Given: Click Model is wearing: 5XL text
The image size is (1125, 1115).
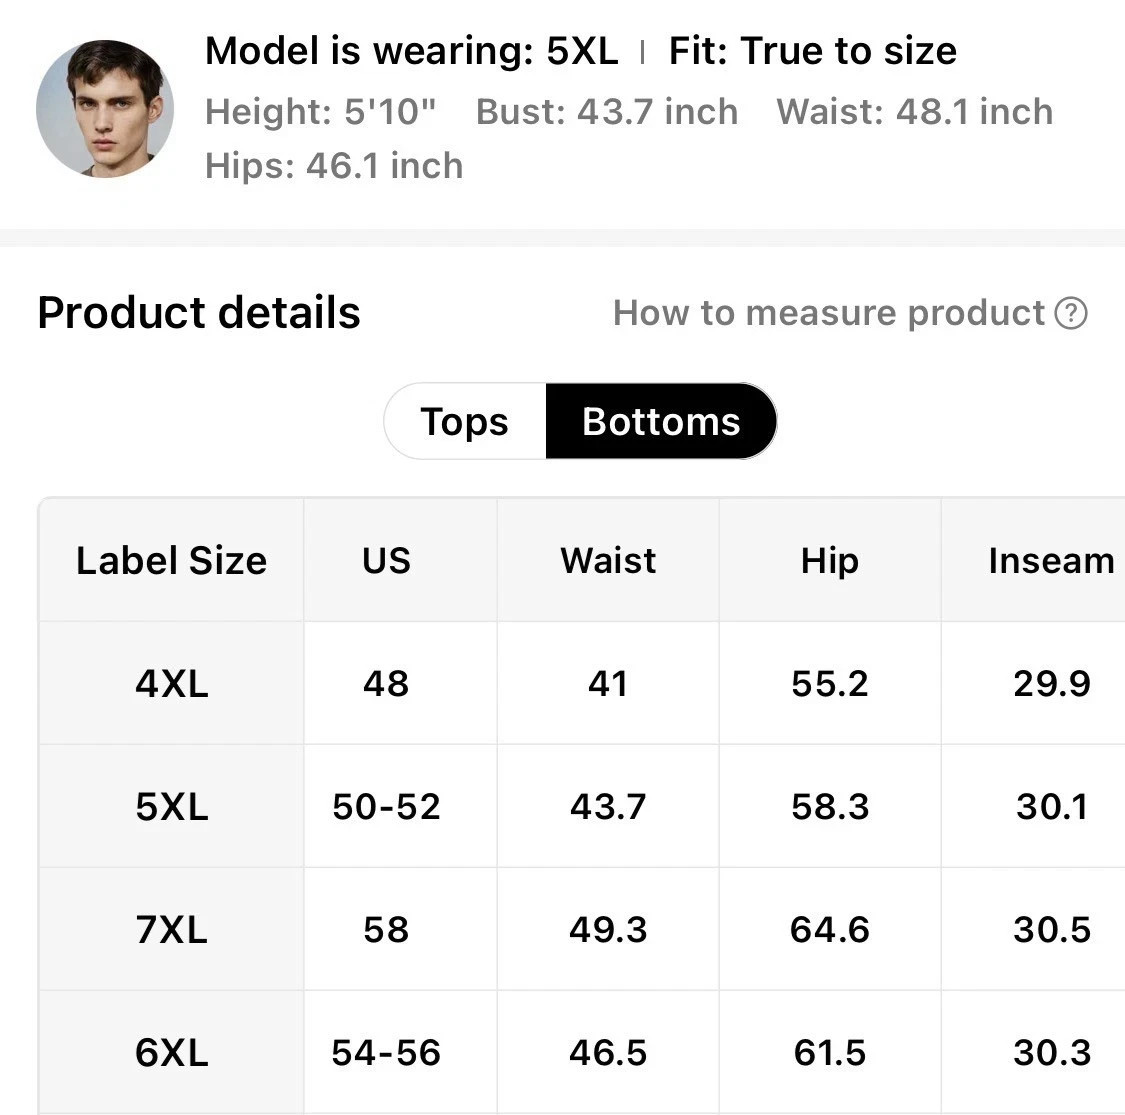Looking at the screenshot, I should point(411,50).
